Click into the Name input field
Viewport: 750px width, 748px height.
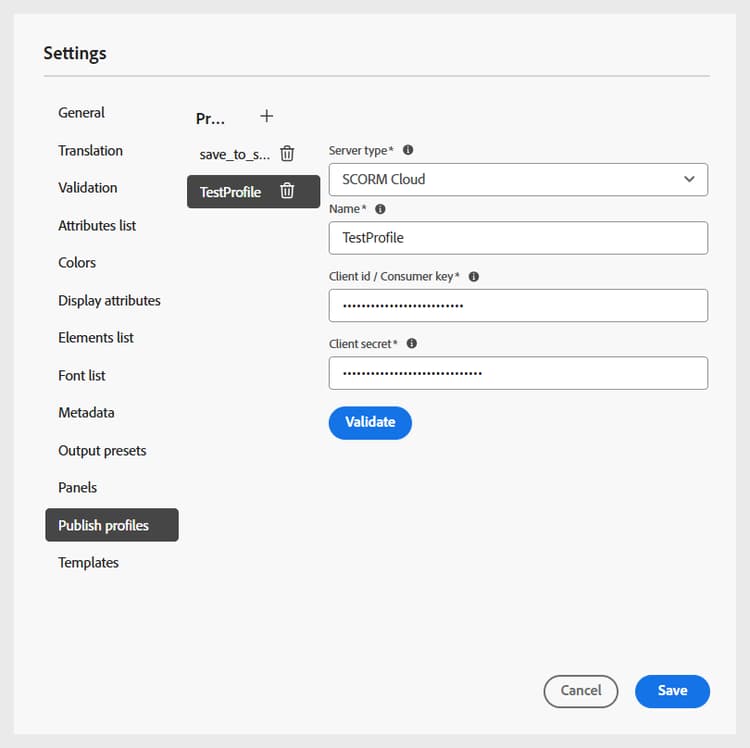click(x=518, y=238)
